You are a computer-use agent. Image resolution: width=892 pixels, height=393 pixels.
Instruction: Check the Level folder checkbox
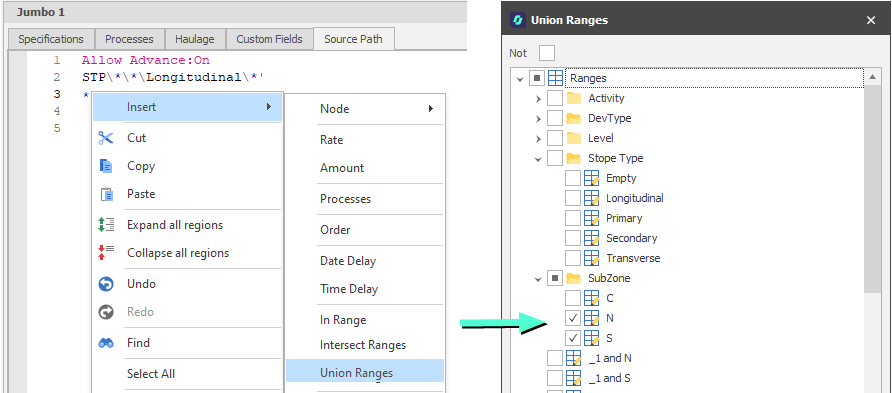pyautogui.click(x=555, y=138)
